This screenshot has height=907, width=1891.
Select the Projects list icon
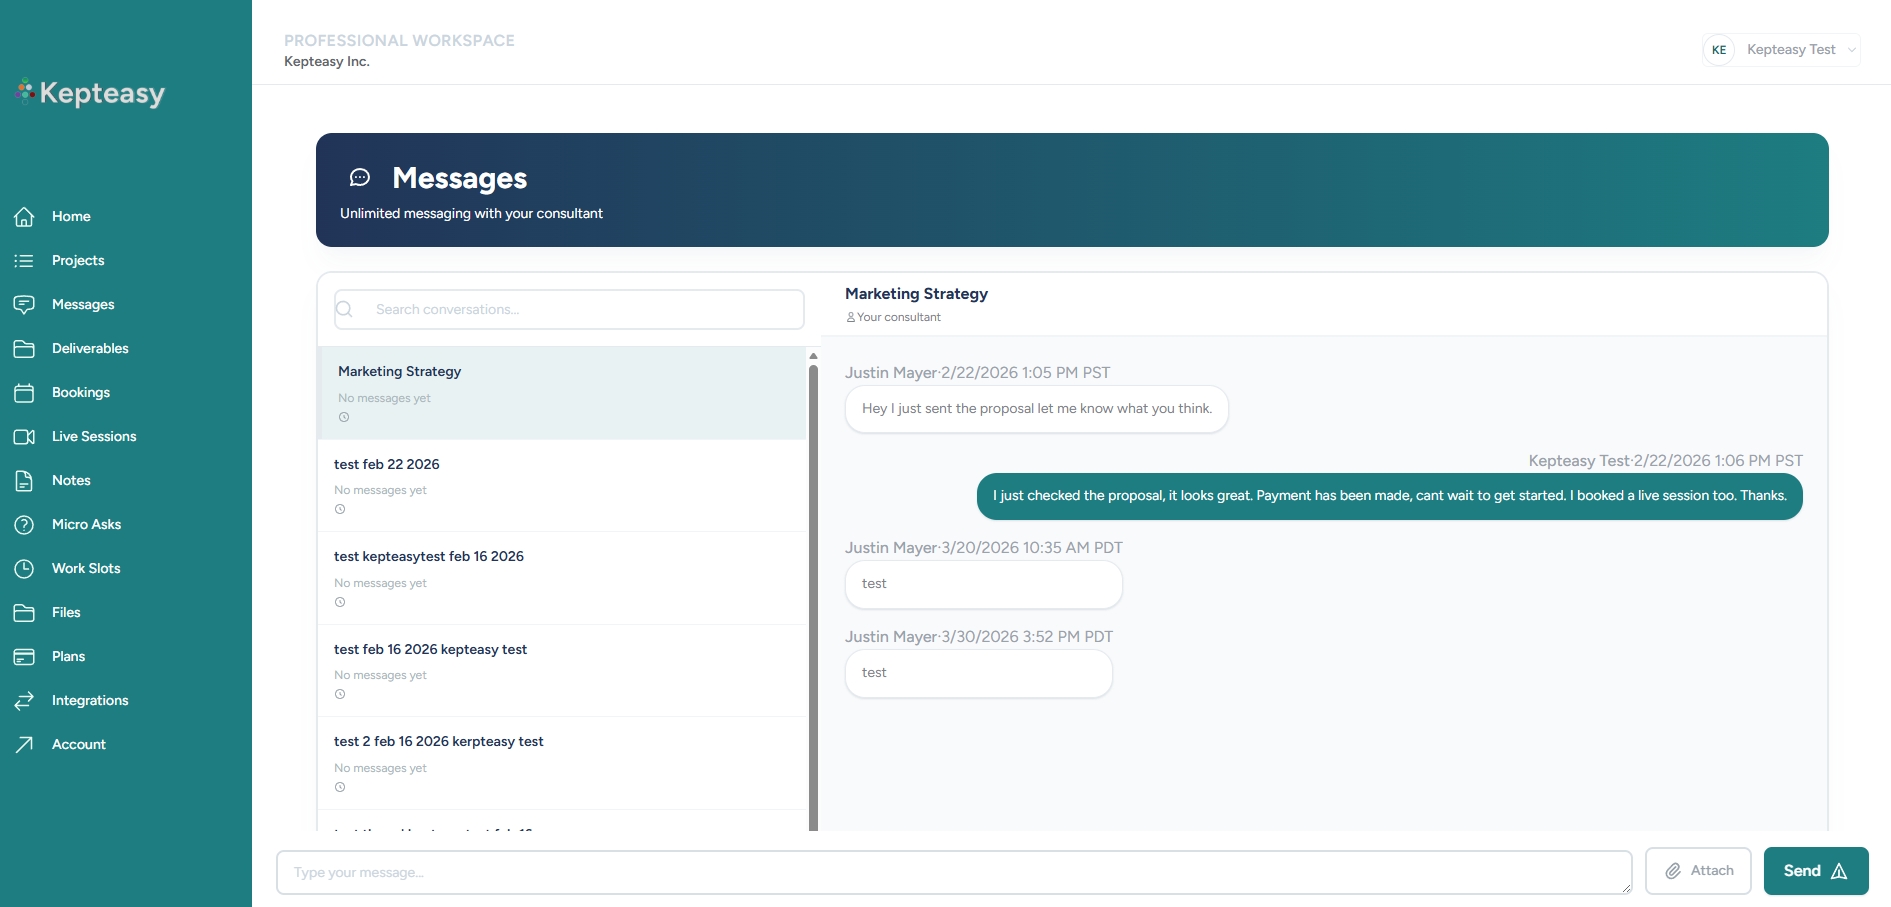coord(24,260)
